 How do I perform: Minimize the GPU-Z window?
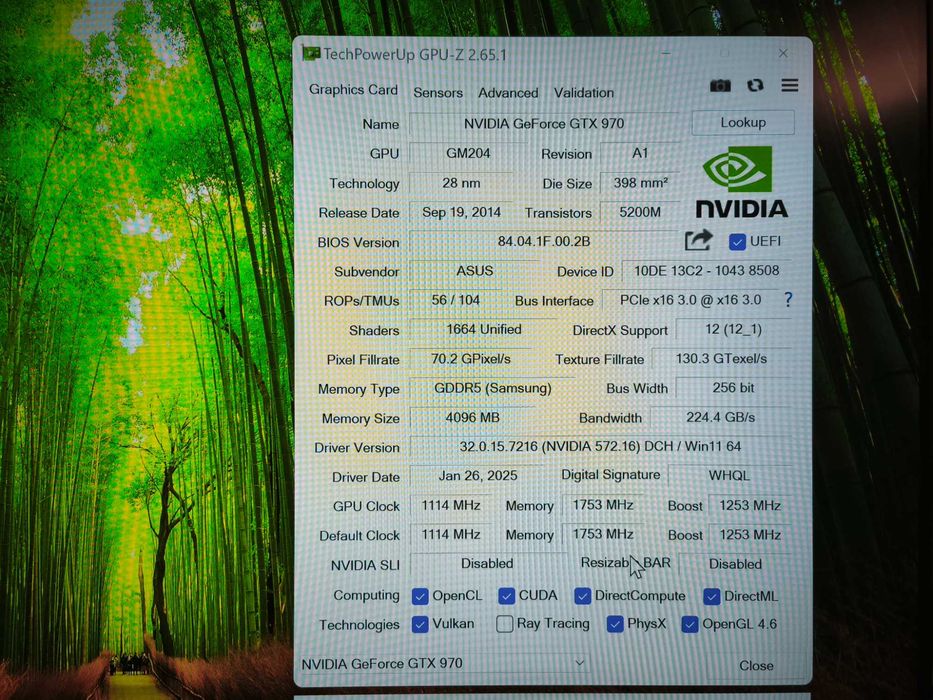pos(666,53)
